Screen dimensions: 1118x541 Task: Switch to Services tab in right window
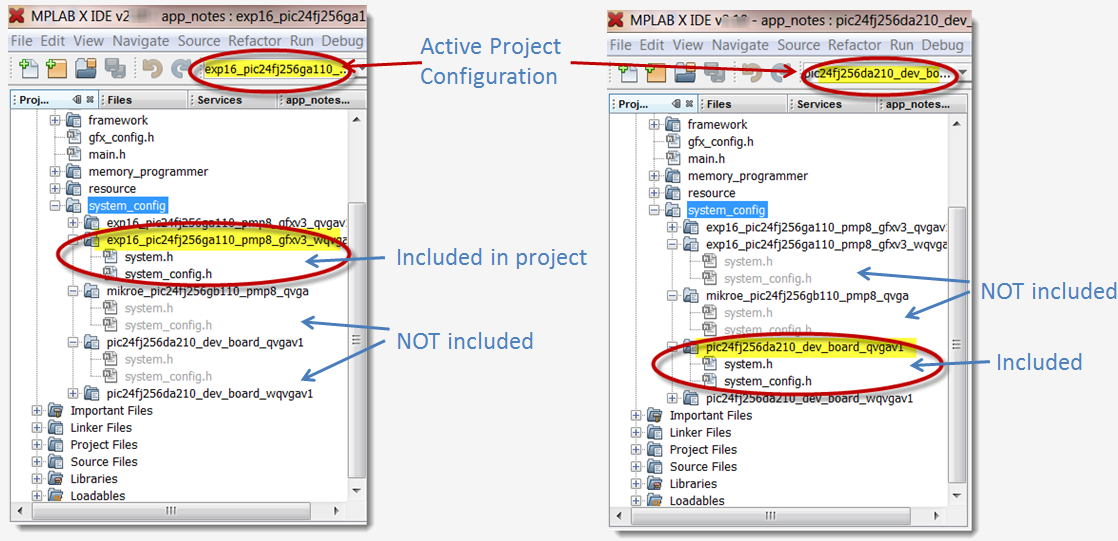[819, 104]
